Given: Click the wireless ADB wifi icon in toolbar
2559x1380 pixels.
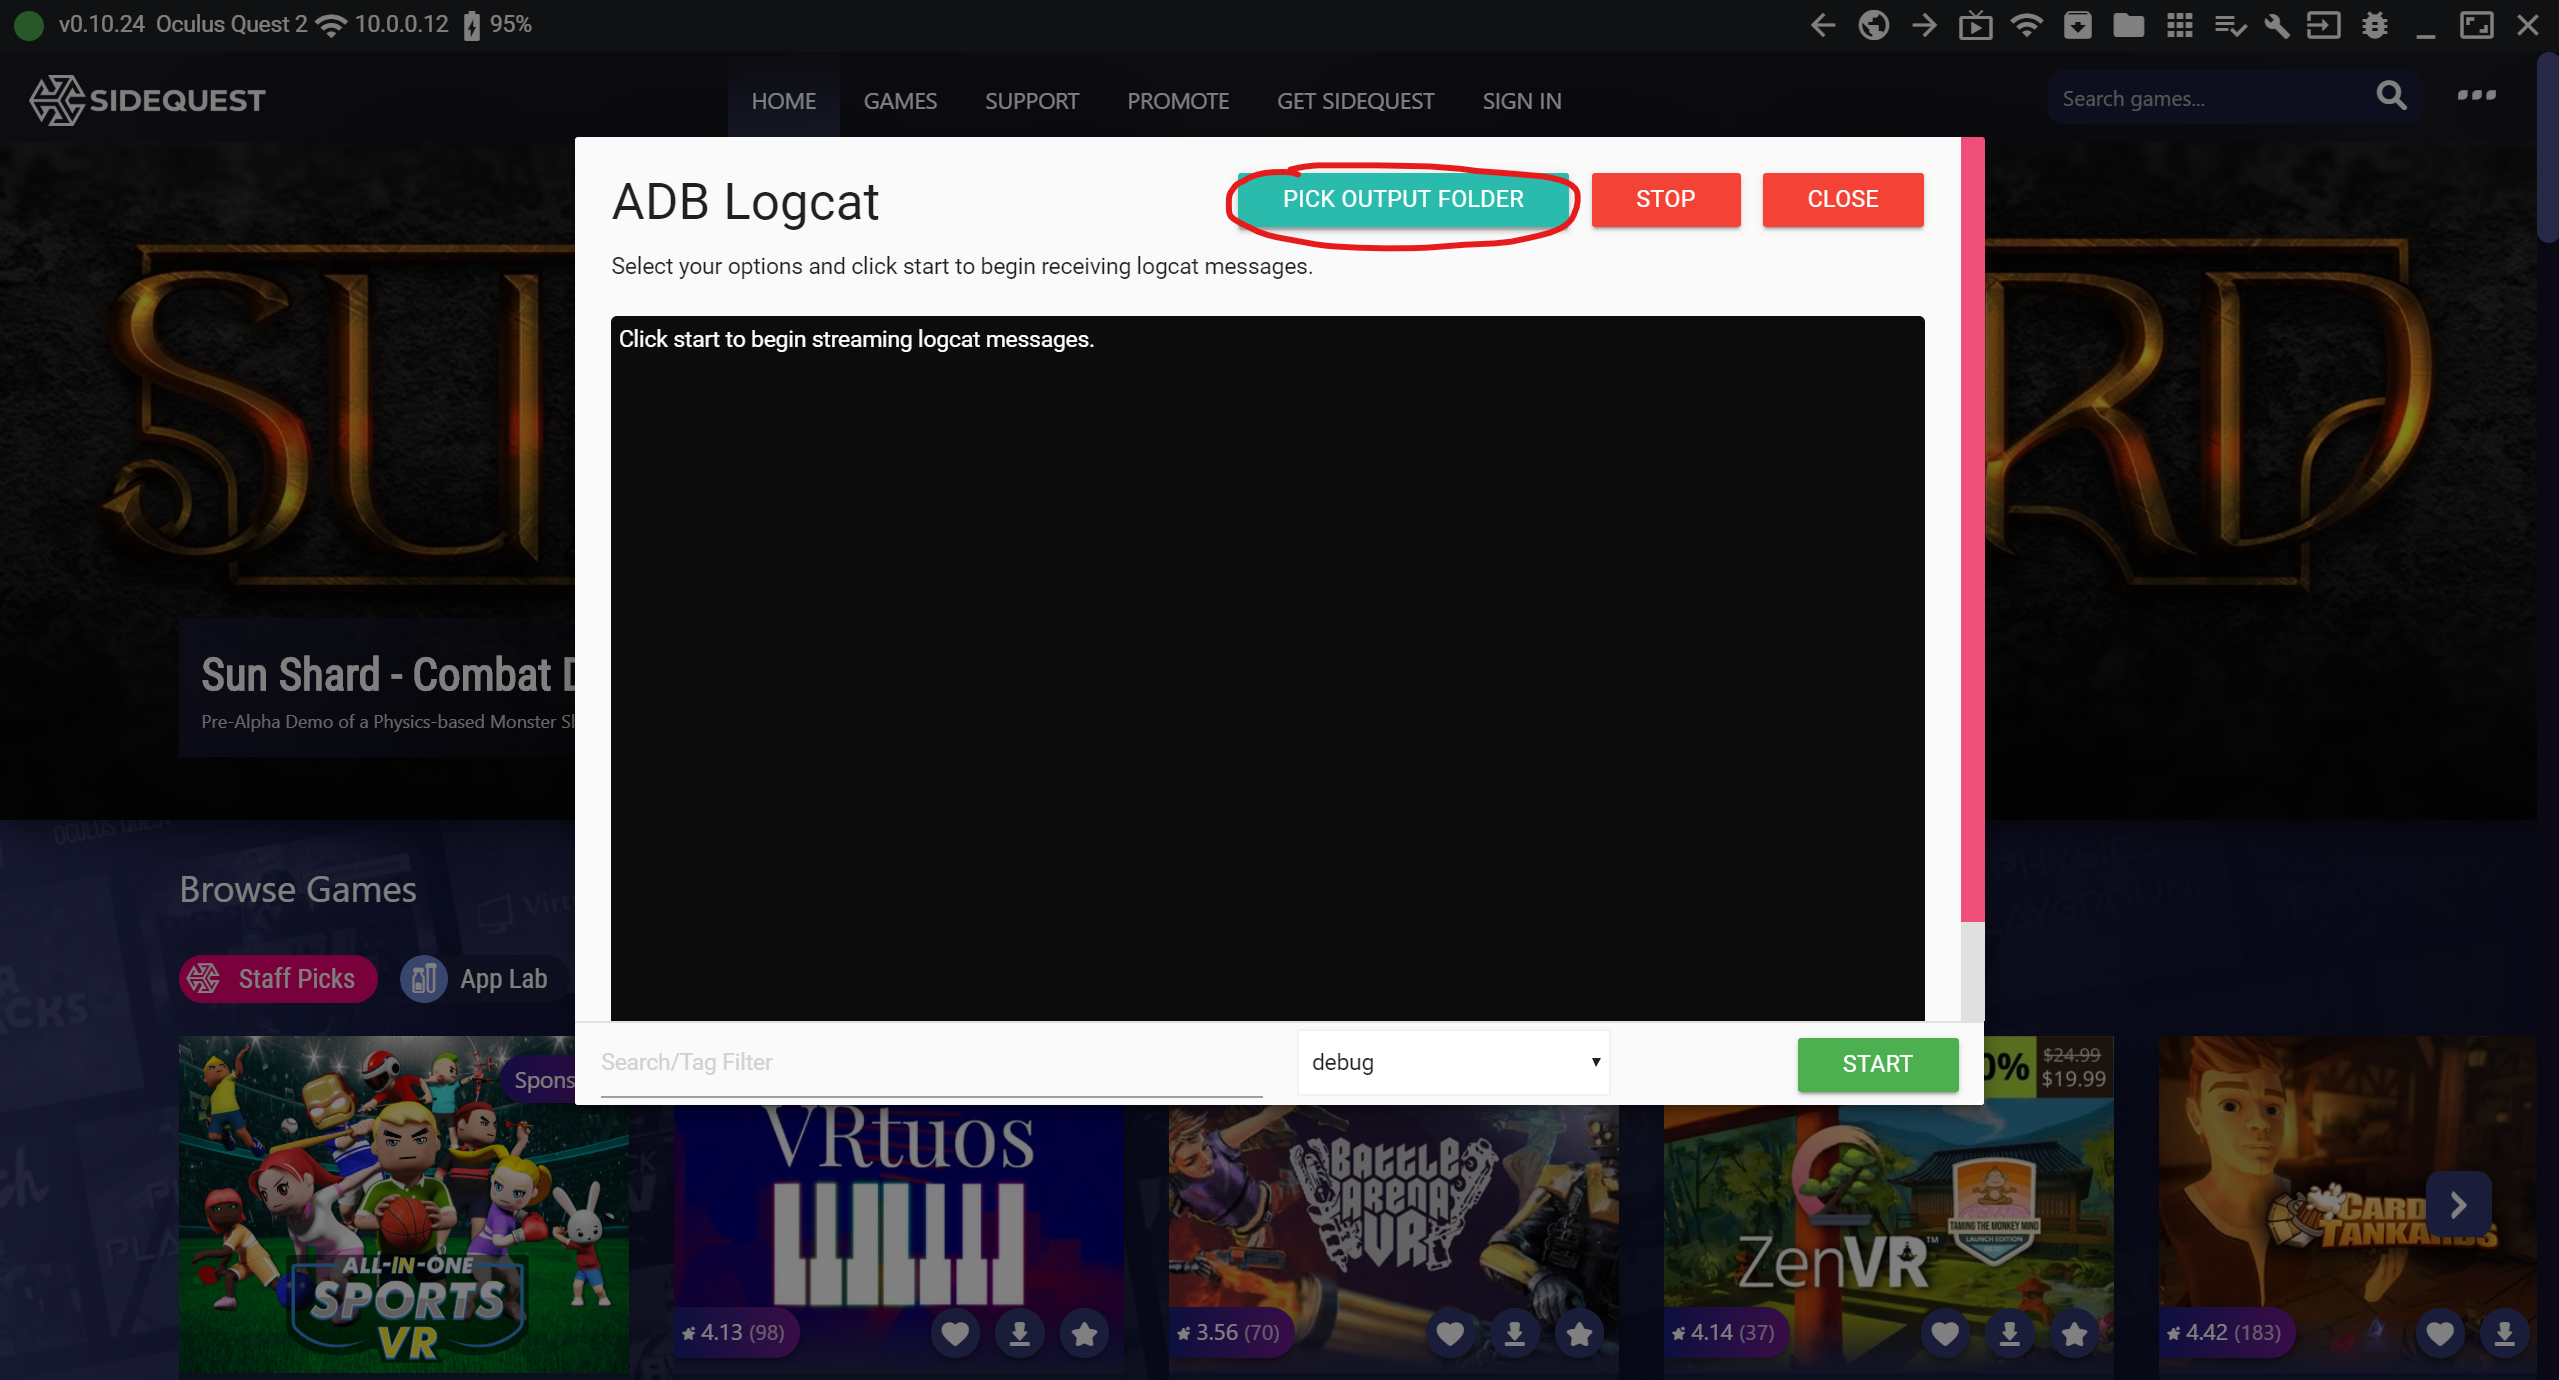Looking at the screenshot, I should click(x=2026, y=25).
